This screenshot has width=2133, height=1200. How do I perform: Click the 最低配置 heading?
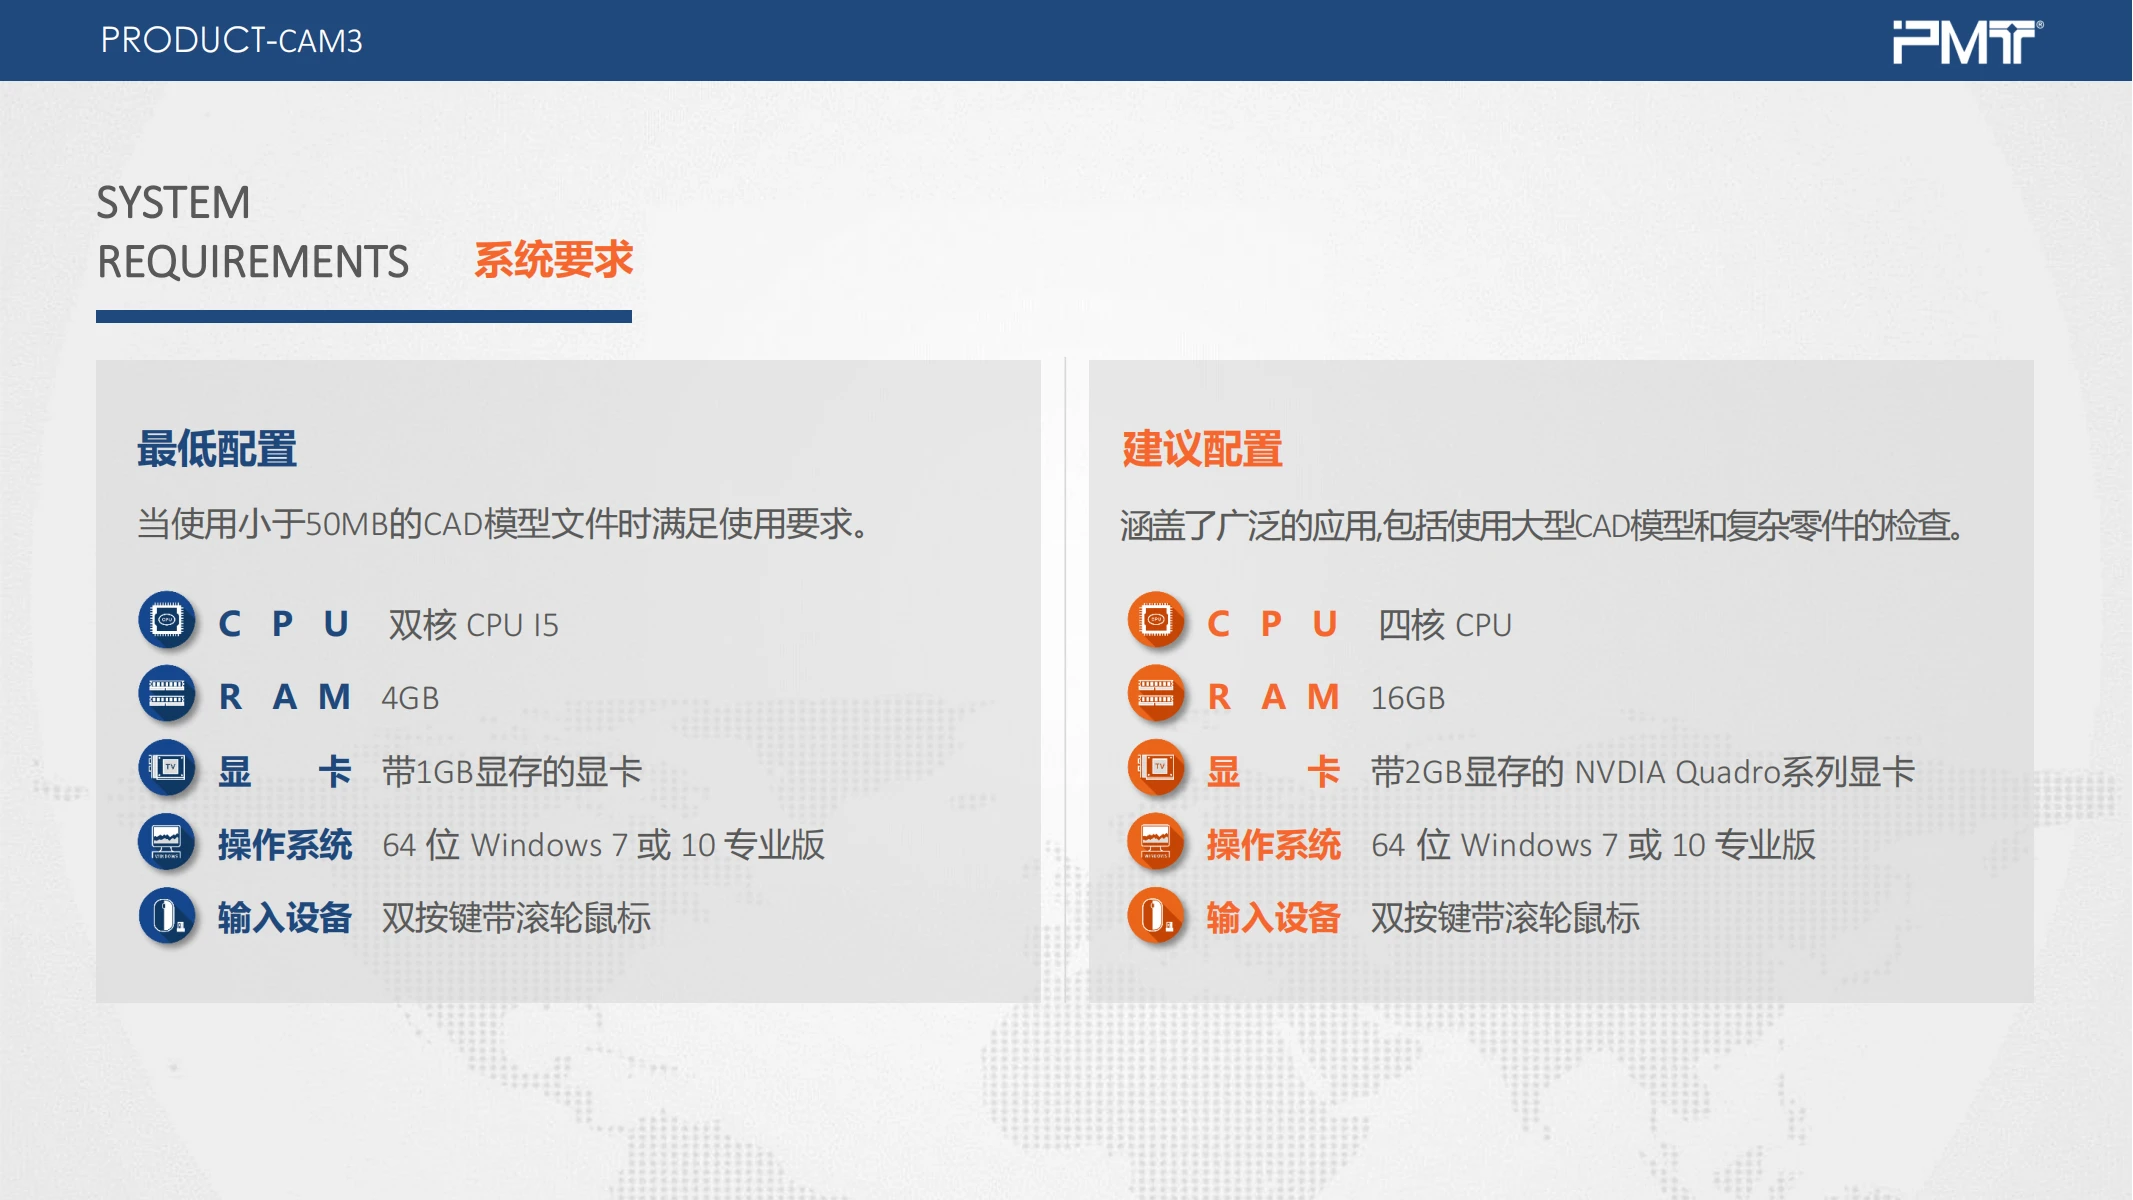[x=217, y=449]
